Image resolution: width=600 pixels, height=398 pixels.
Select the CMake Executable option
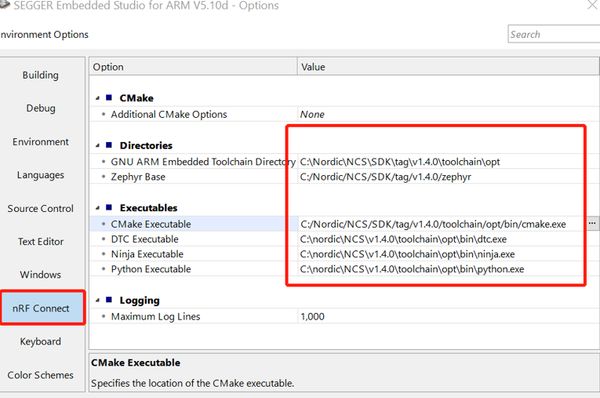click(x=151, y=224)
